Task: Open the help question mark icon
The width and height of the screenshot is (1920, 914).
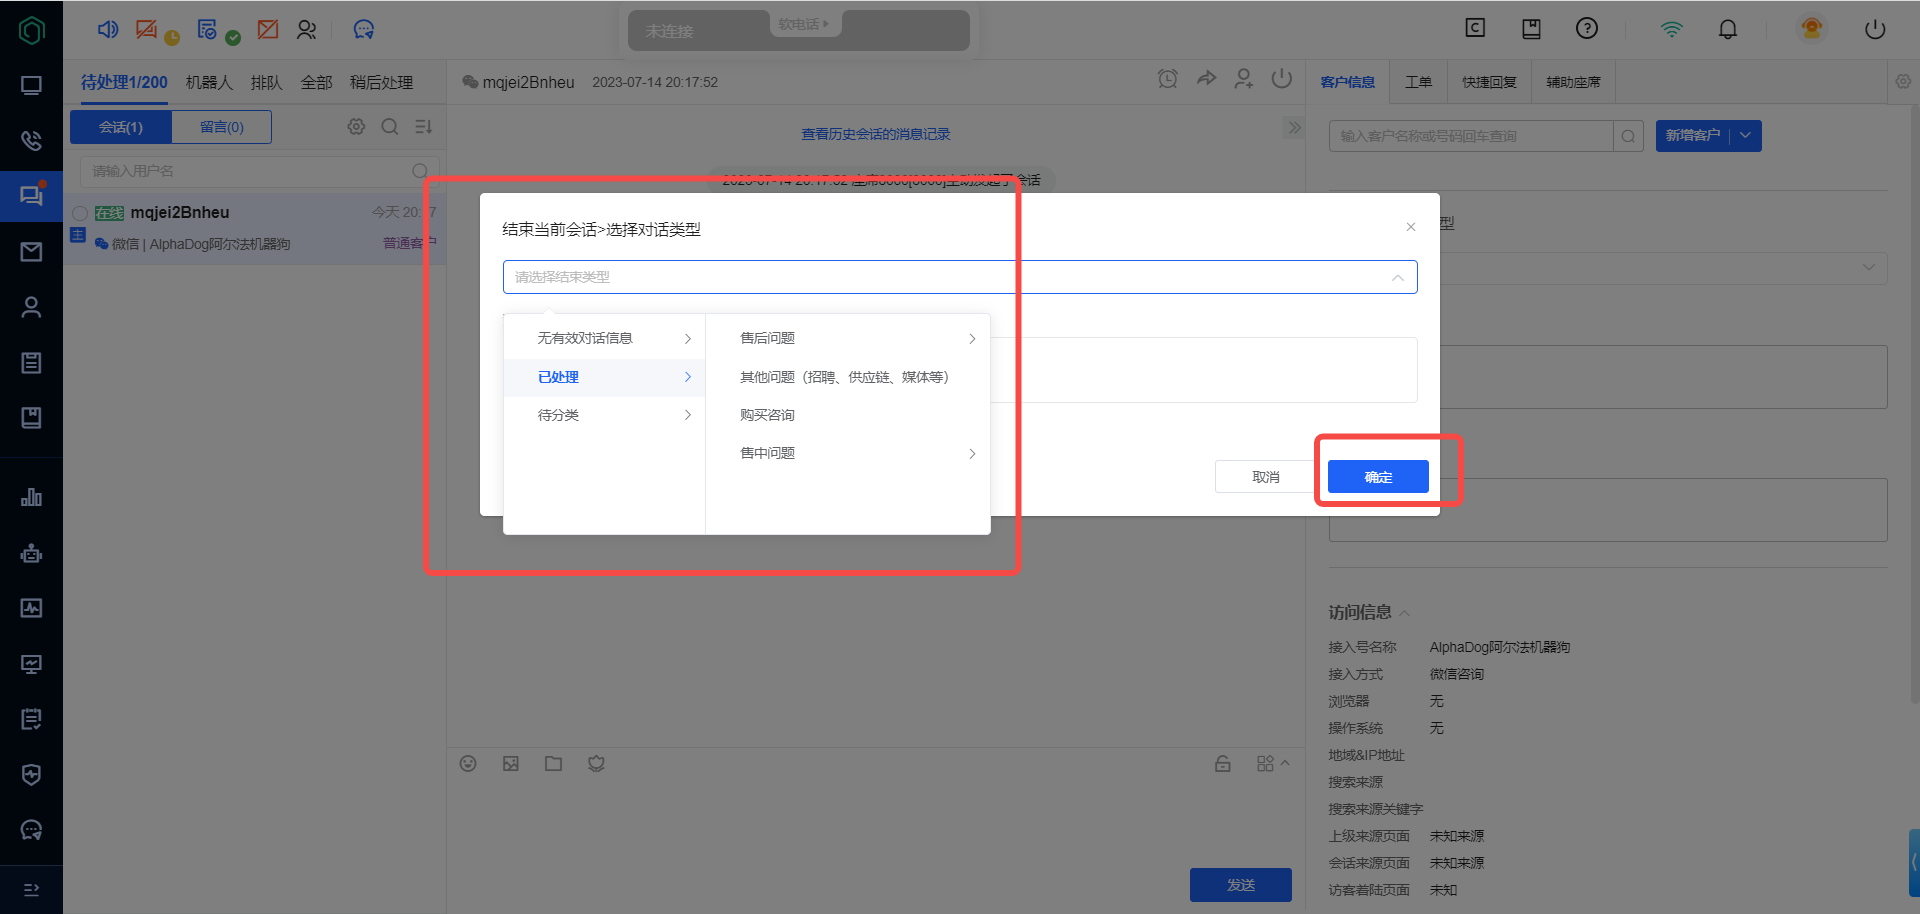Action: coord(1586,29)
